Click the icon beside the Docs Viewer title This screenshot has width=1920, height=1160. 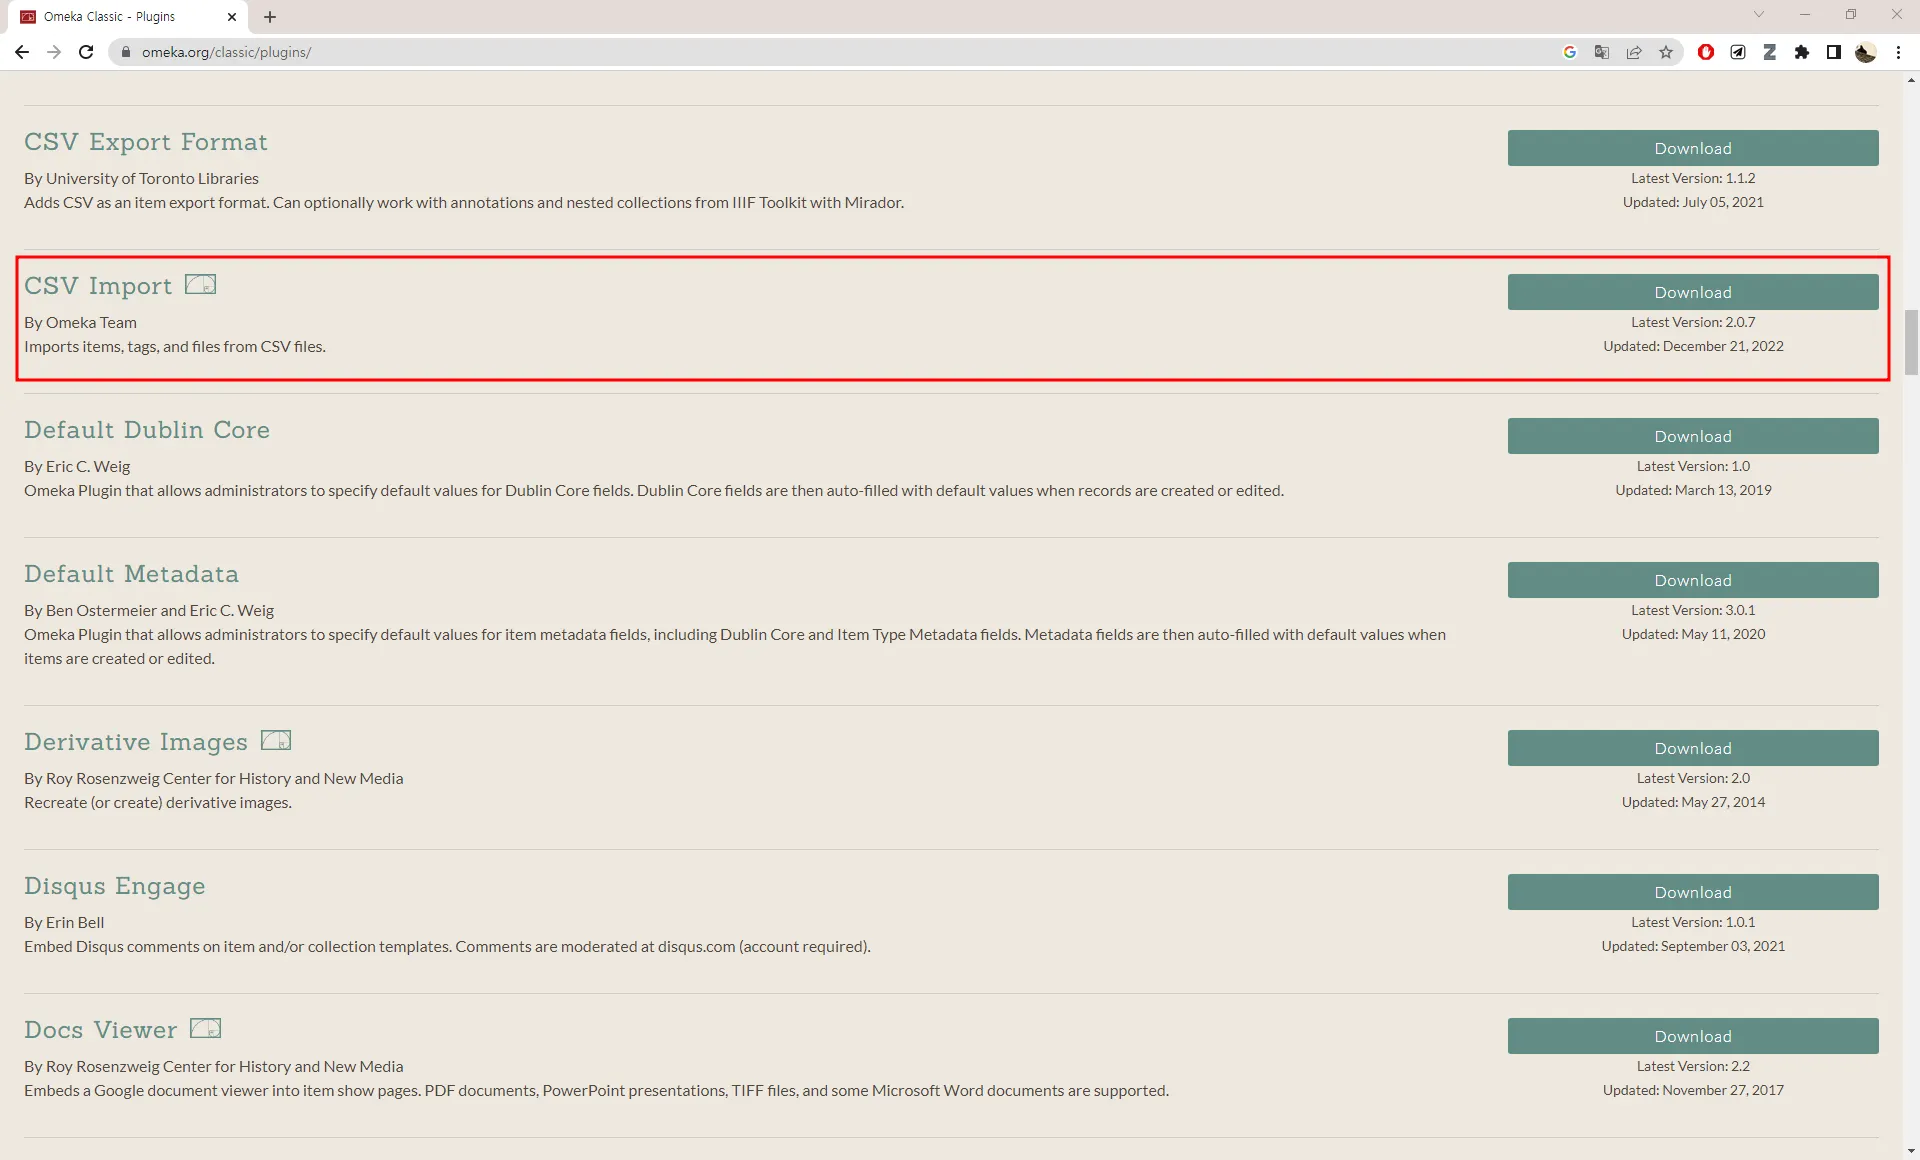pyautogui.click(x=205, y=1028)
